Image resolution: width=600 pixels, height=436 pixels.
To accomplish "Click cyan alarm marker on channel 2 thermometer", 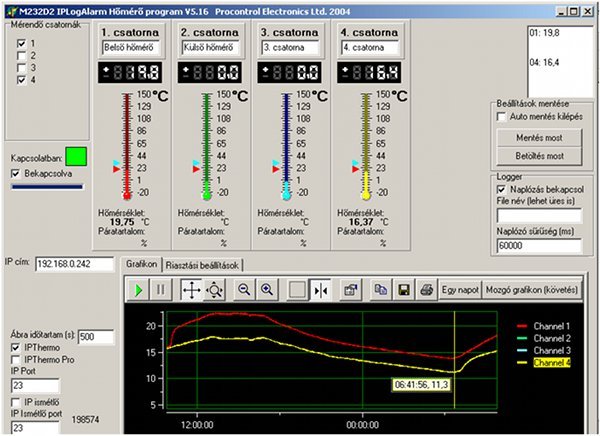I will [x=196, y=163].
